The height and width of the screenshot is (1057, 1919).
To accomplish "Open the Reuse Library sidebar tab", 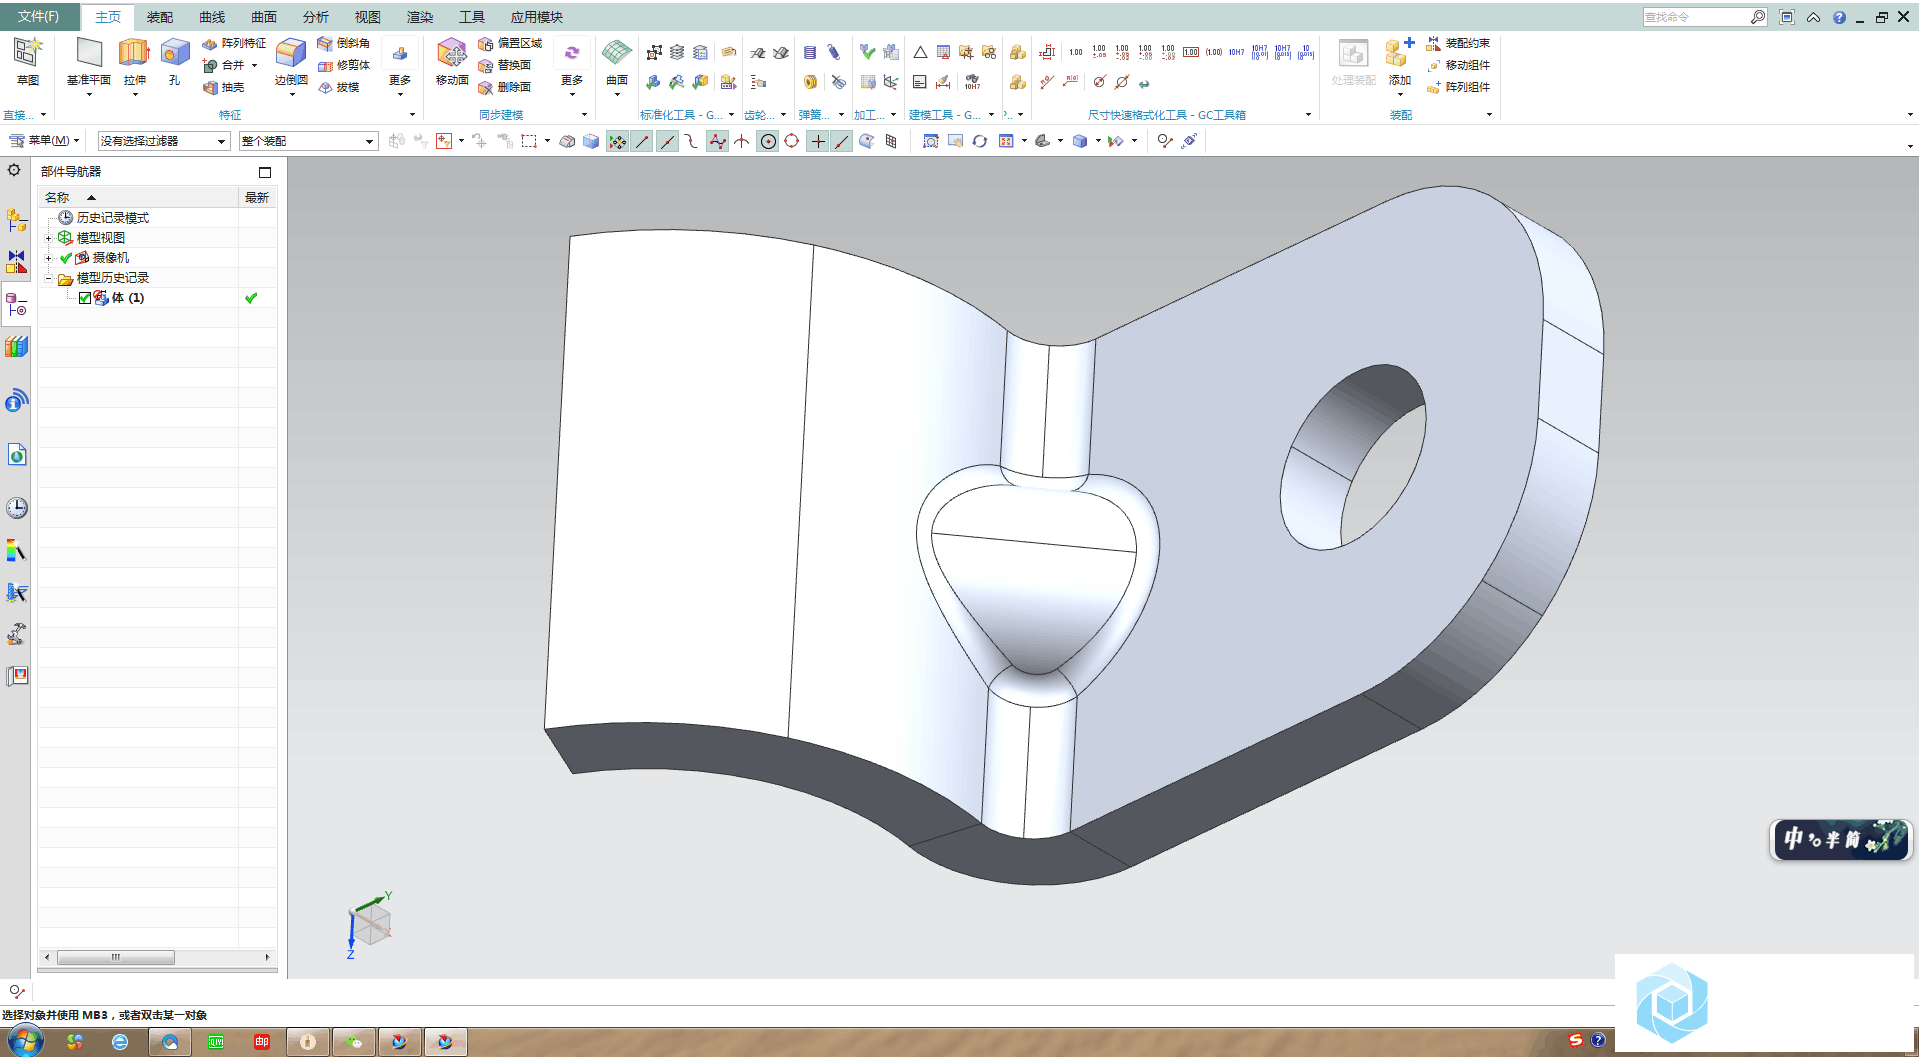I will point(16,347).
